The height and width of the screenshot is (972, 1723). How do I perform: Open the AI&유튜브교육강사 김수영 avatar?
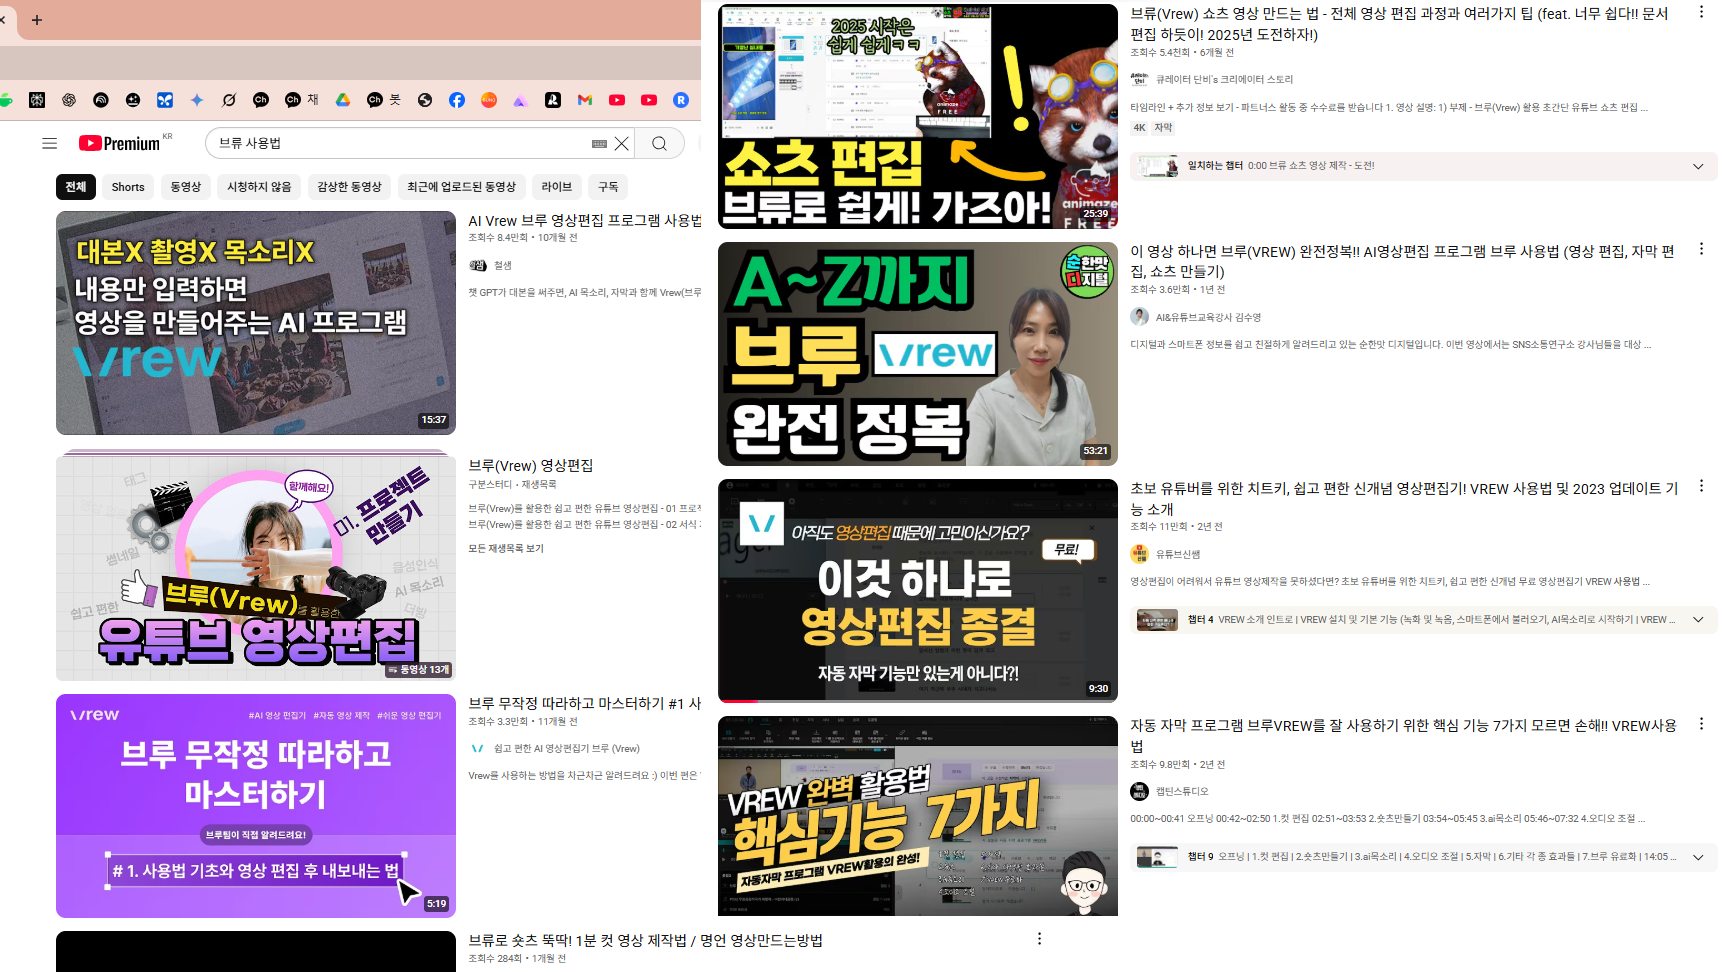(x=1139, y=317)
